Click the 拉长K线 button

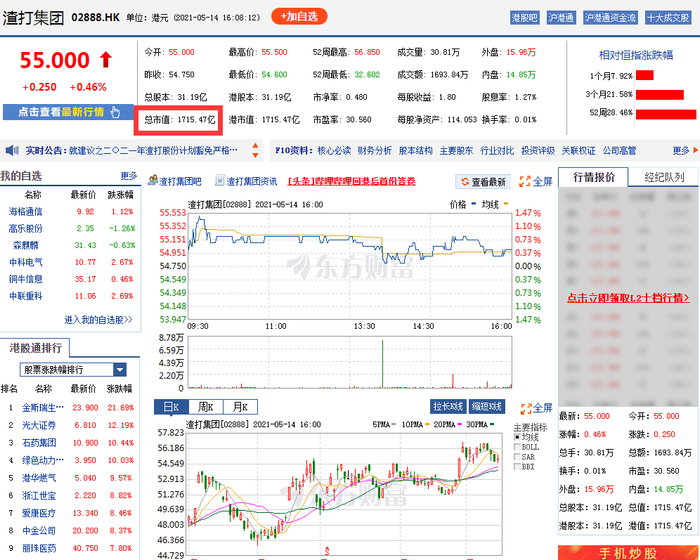[x=448, y=406]
